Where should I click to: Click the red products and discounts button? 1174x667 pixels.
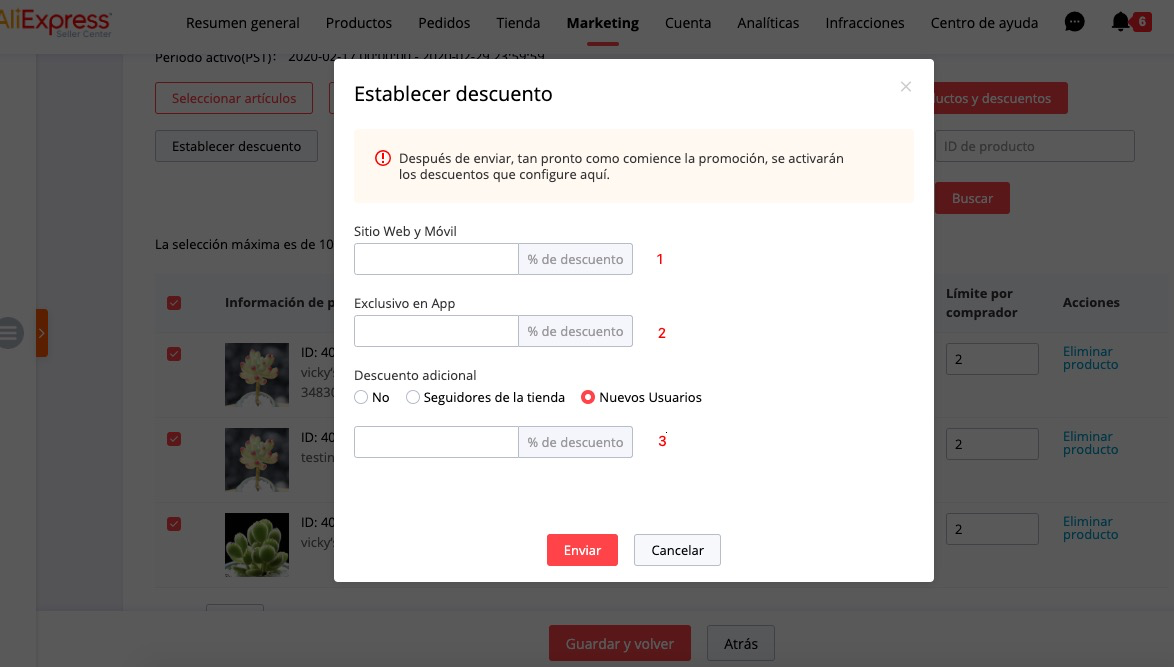[x=1000, y=98]
